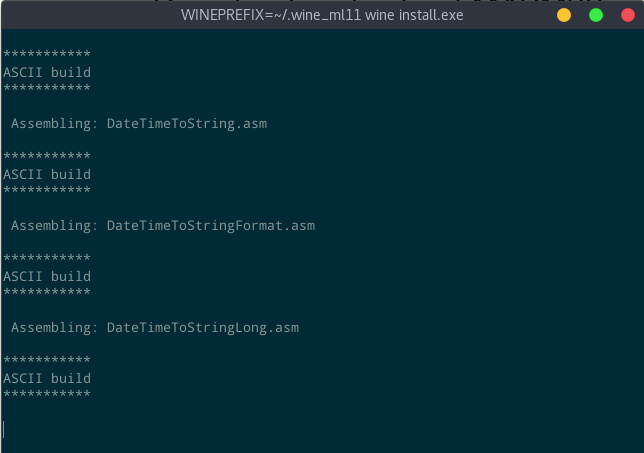Click the topmost asterisk row in the terminal
644x453 pixels.
tap(47, 54)
